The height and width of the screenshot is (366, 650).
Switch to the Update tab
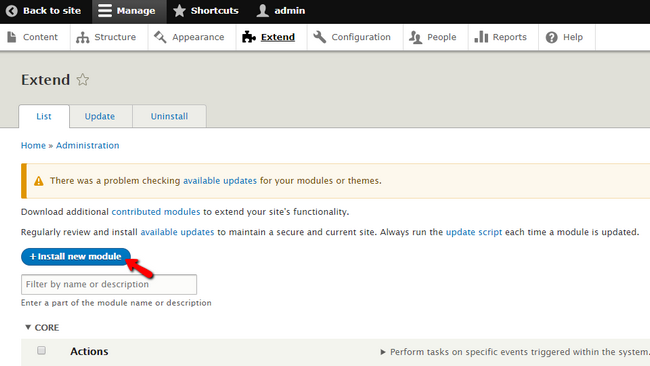tap(100, 116)
